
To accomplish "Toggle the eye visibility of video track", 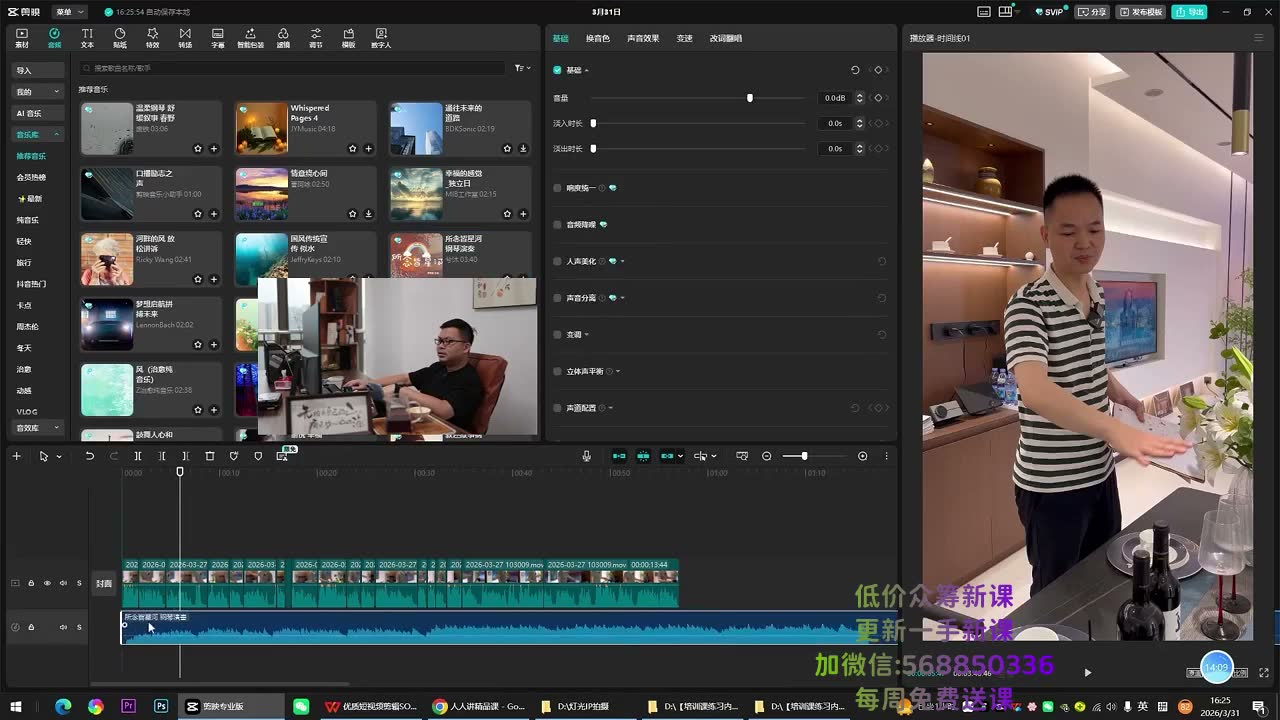I will pyautogui.click(x=46, y=583).
